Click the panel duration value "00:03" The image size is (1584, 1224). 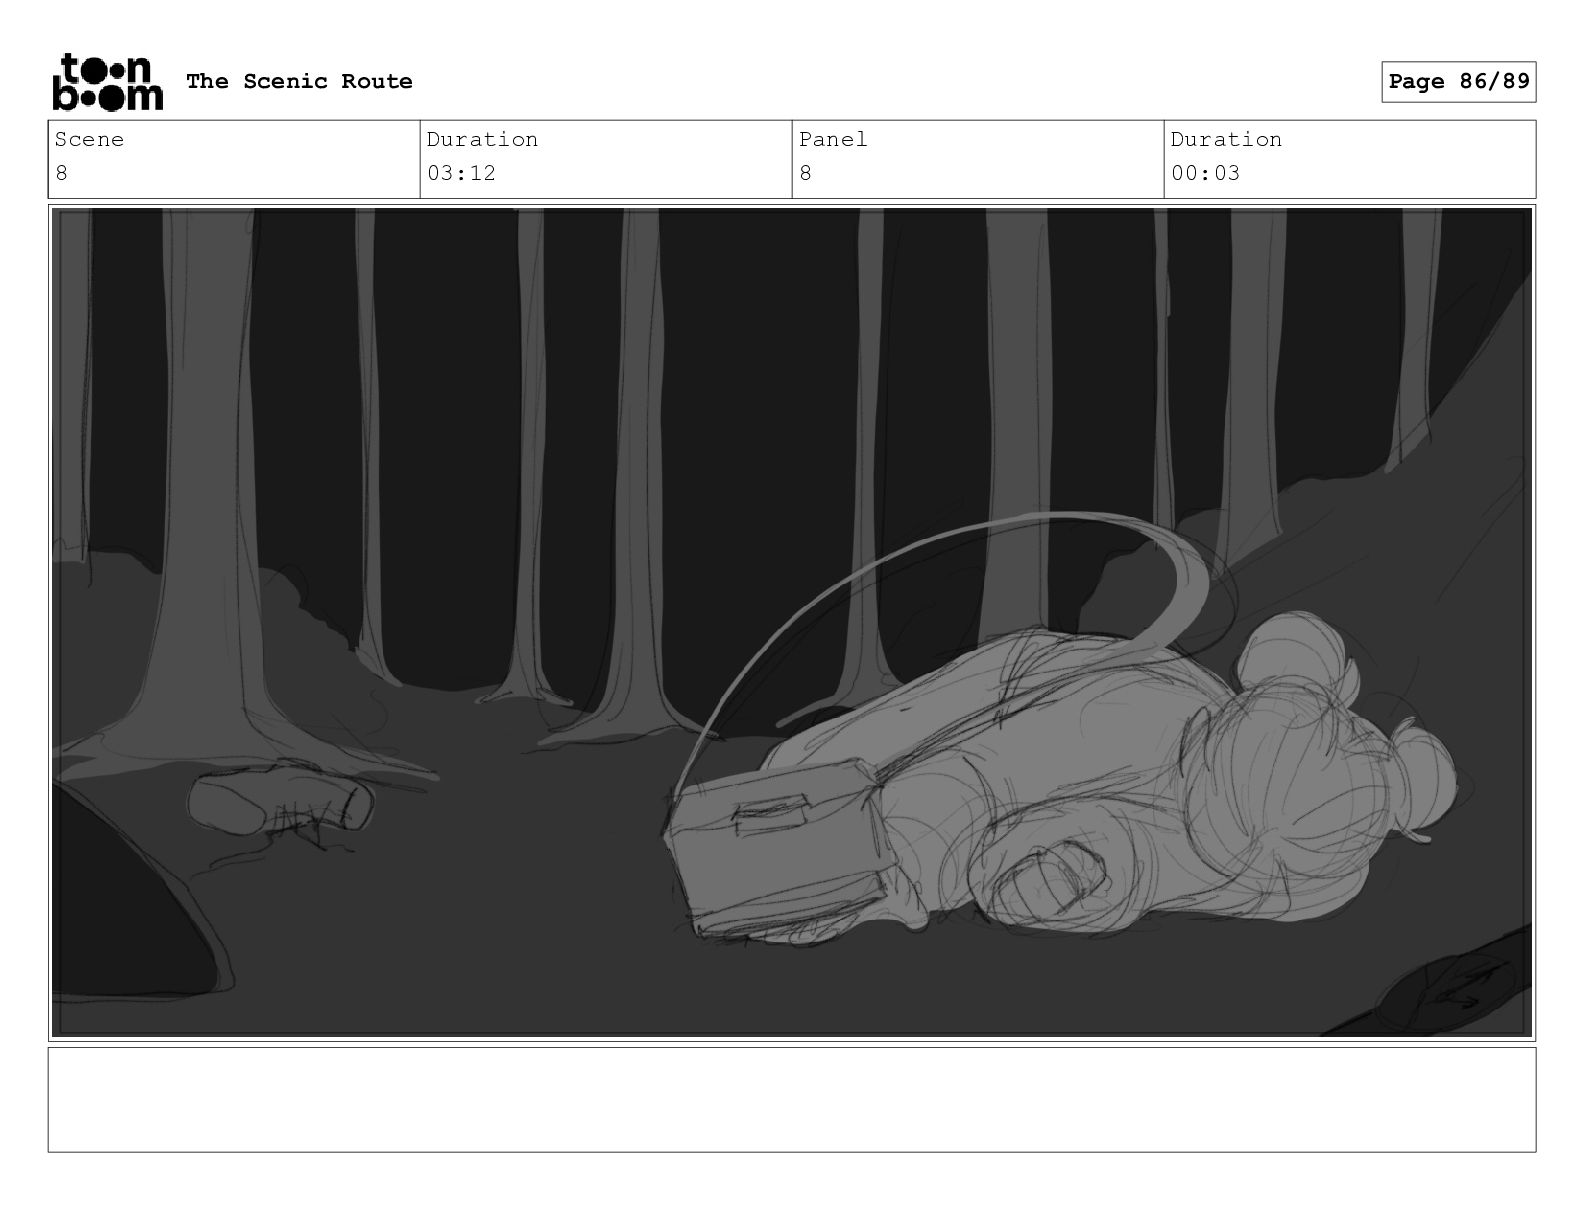tap(1206, 173)
